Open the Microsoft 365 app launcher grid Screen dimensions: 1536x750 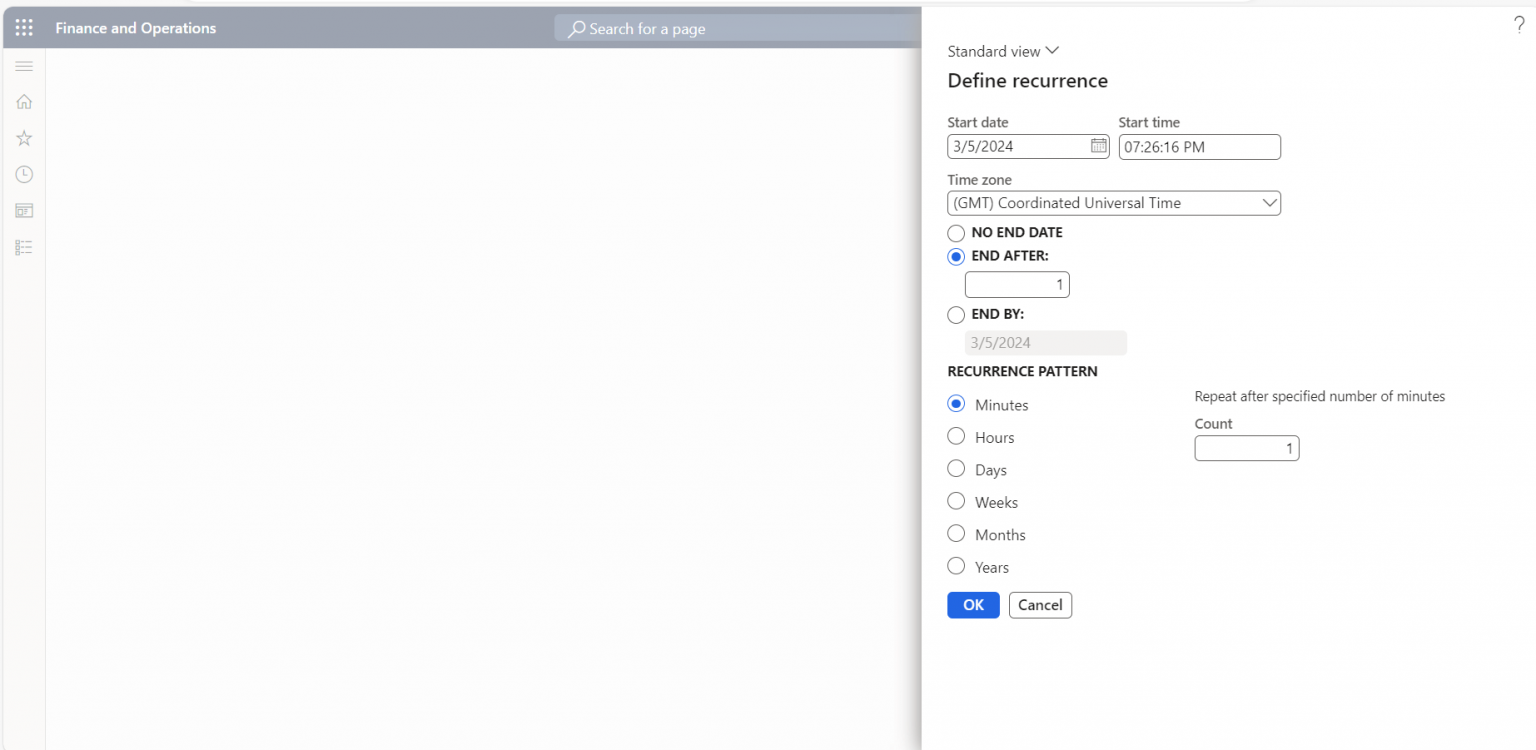click(x=24, y=27)
